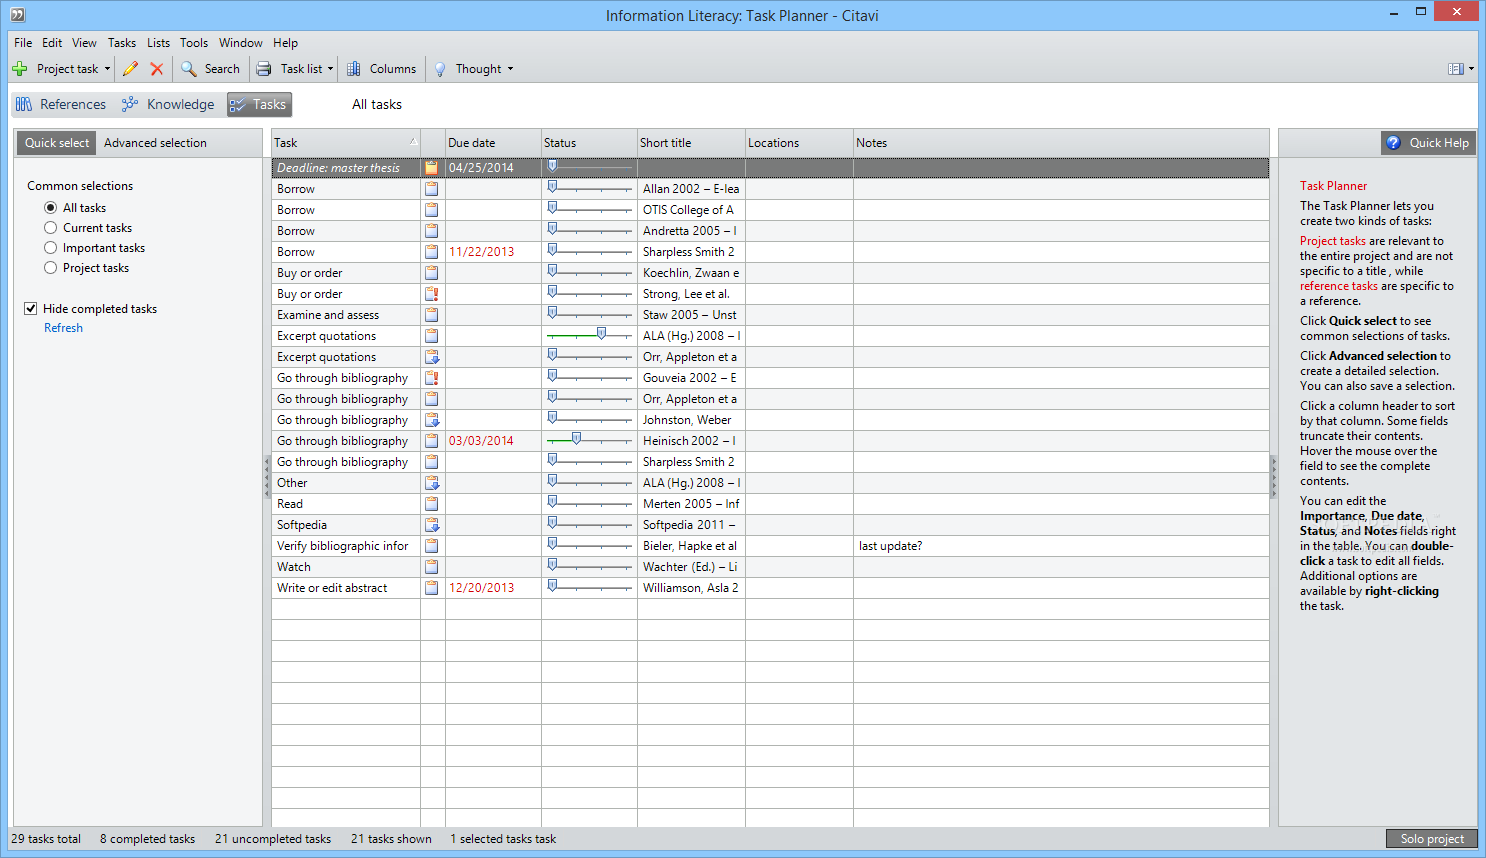Image resolution: width=1486 pixels, height=858 pixels.
Task: Open the Tasks menu
Action: pyautogui.click(x=122, y=43)
